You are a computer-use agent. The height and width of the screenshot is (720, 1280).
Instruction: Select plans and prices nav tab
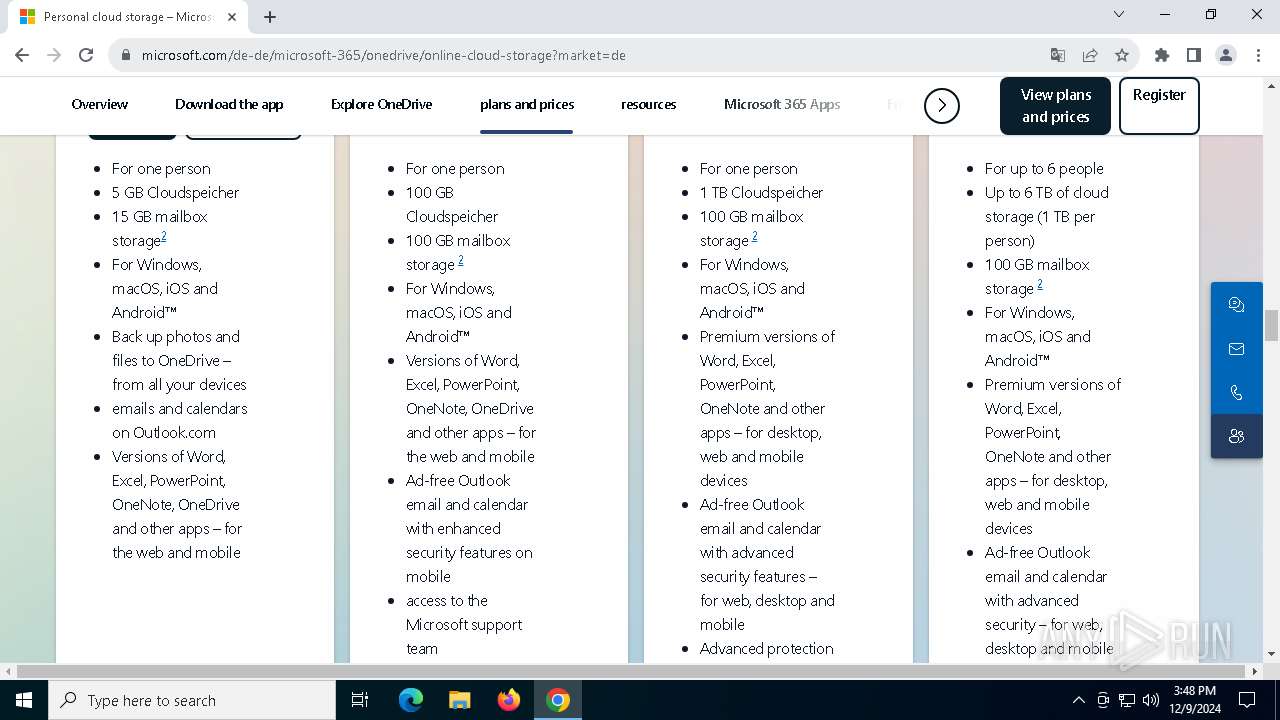(x=527, y=104)
